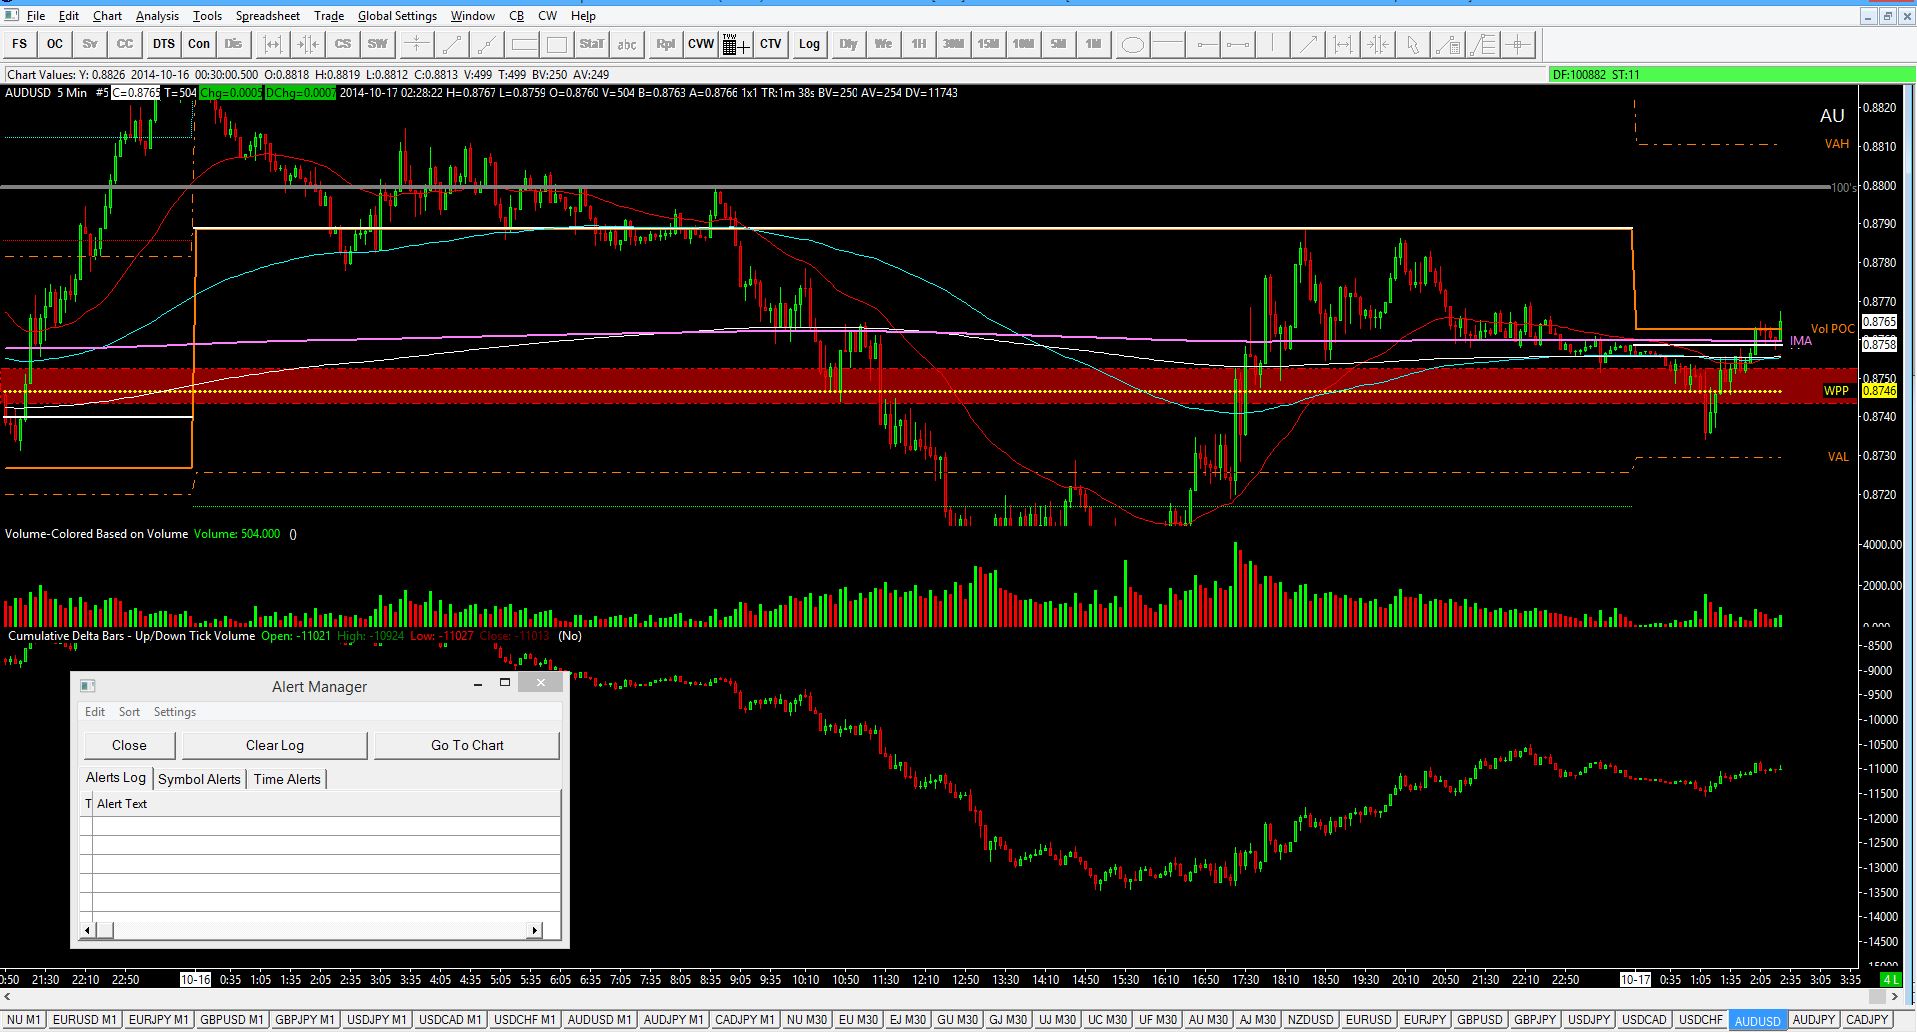The width and height of the screenshot is (1917, 1033).
Task: Click the Dis toolbar button
Action: click(x=234, y=44)
